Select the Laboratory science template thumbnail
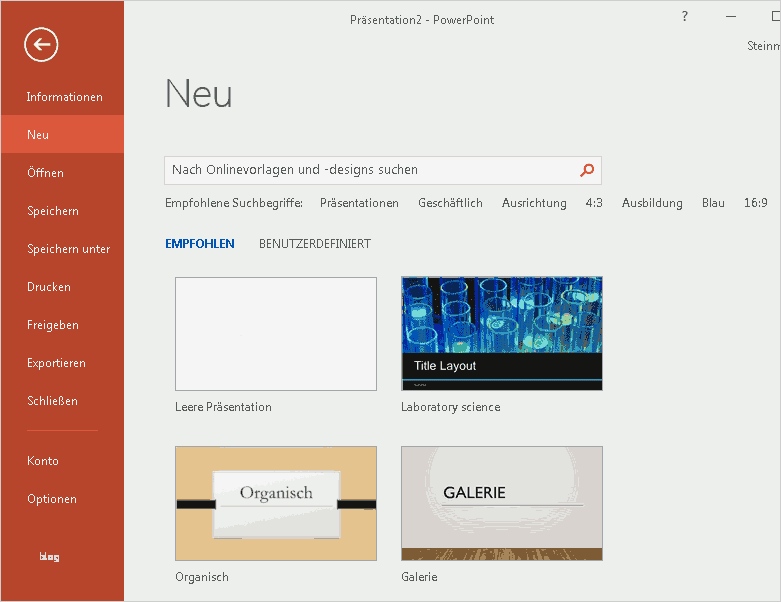Image resolution: width=781 pixels, height=602 pixels. [x=502, y=334]
